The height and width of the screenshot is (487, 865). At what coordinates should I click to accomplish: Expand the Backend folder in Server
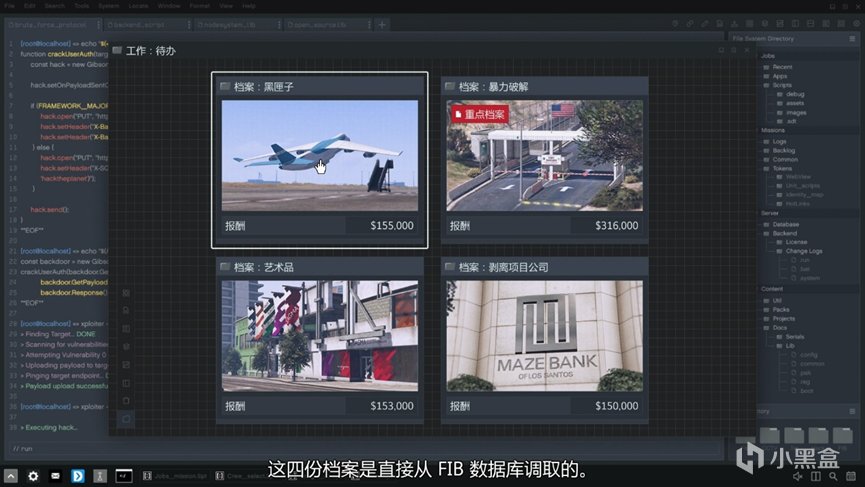click(x=781, y=233)
